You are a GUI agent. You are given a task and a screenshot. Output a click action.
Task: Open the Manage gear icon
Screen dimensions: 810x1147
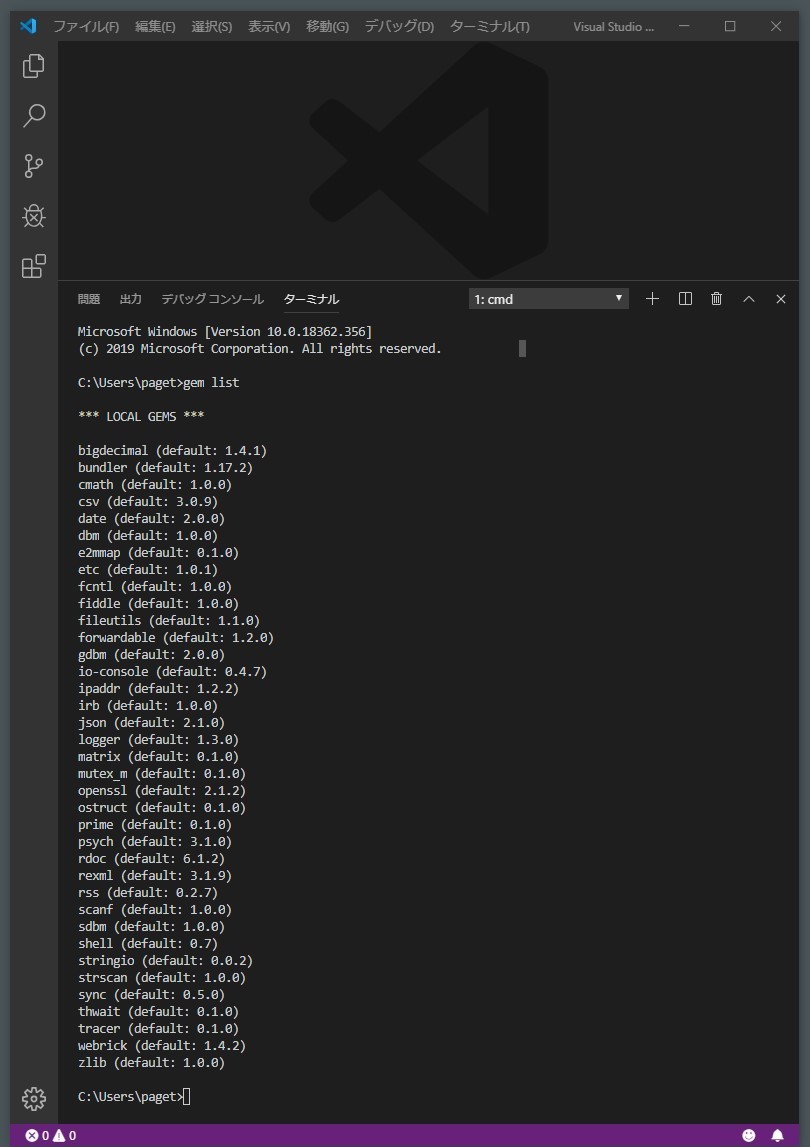[34, 1098]
